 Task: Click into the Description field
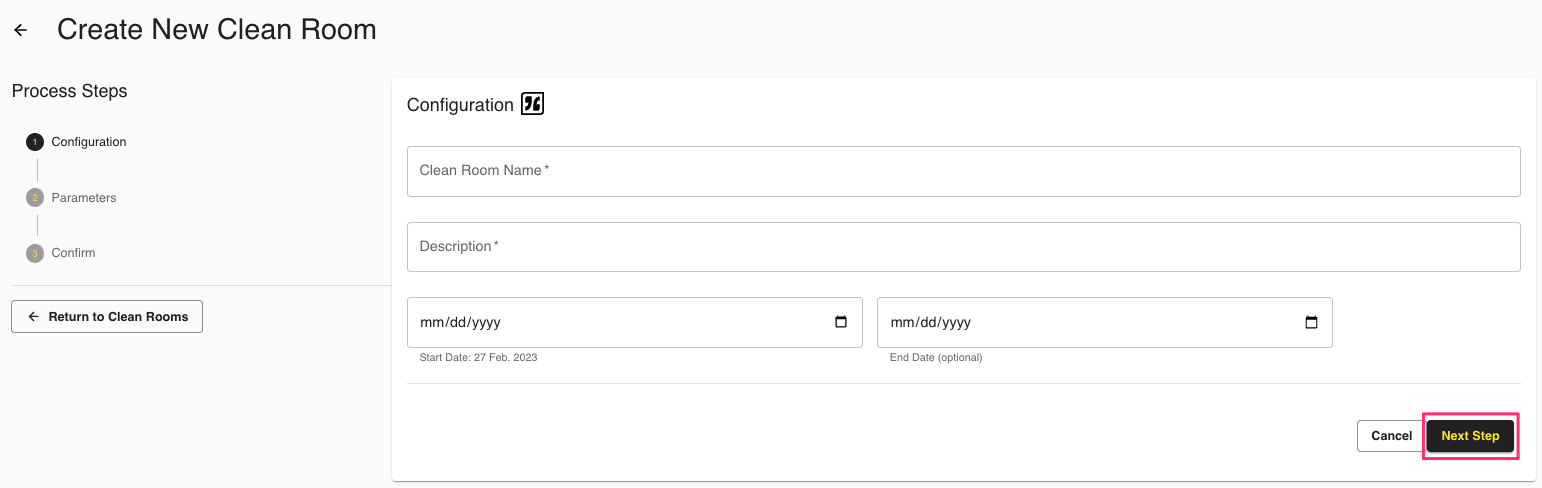point(963,247)
